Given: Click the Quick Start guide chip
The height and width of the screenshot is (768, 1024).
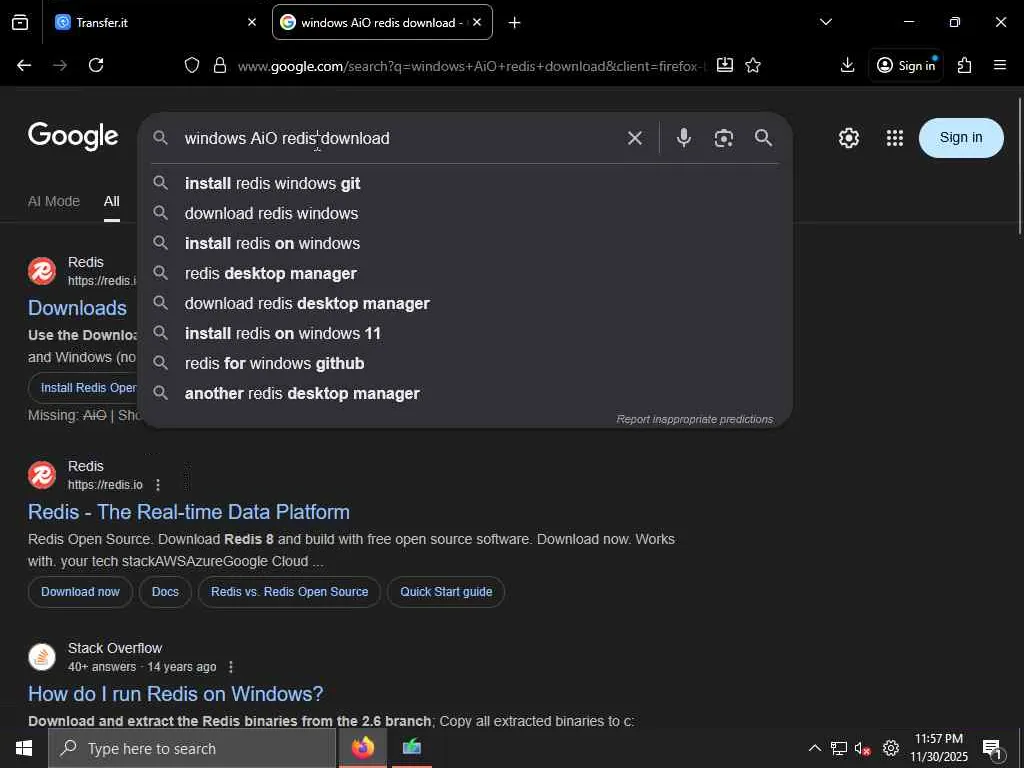Looking at the screenshot, I should (446, 592).
